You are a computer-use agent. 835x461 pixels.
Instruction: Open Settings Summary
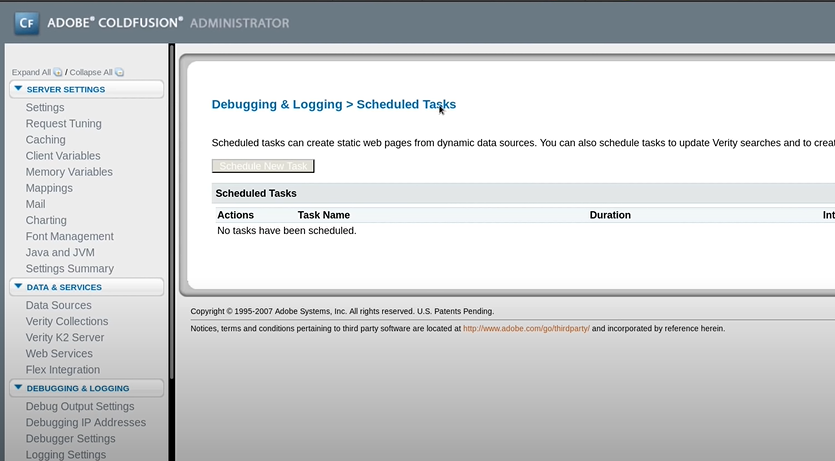[70, 269]
